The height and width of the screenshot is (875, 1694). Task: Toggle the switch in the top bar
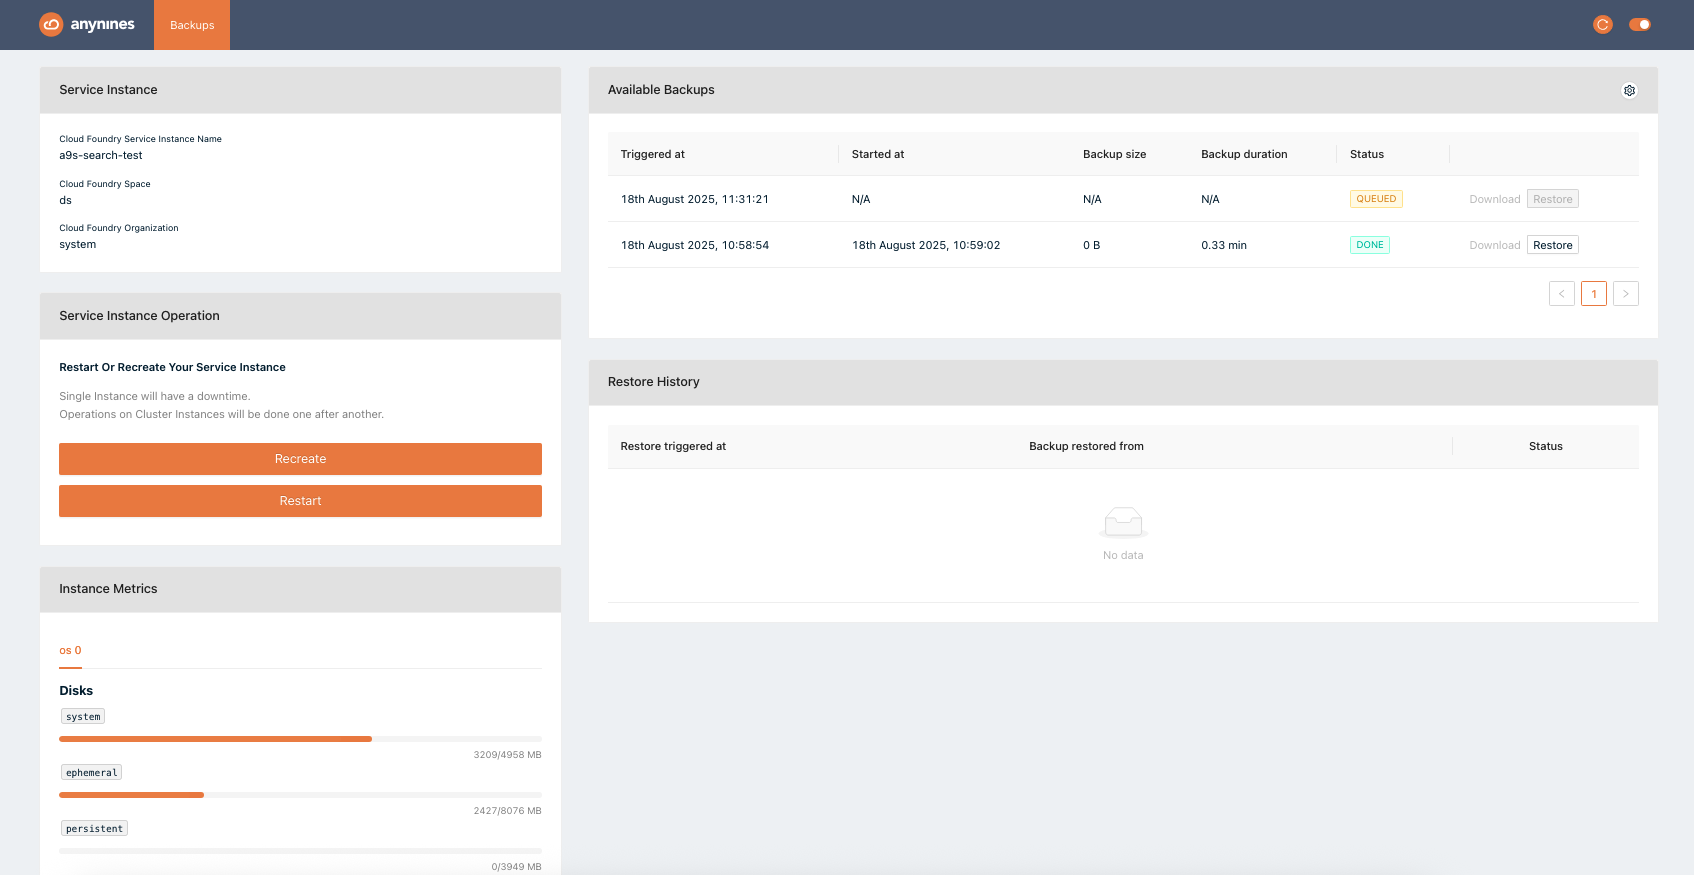click(1640, 25)
